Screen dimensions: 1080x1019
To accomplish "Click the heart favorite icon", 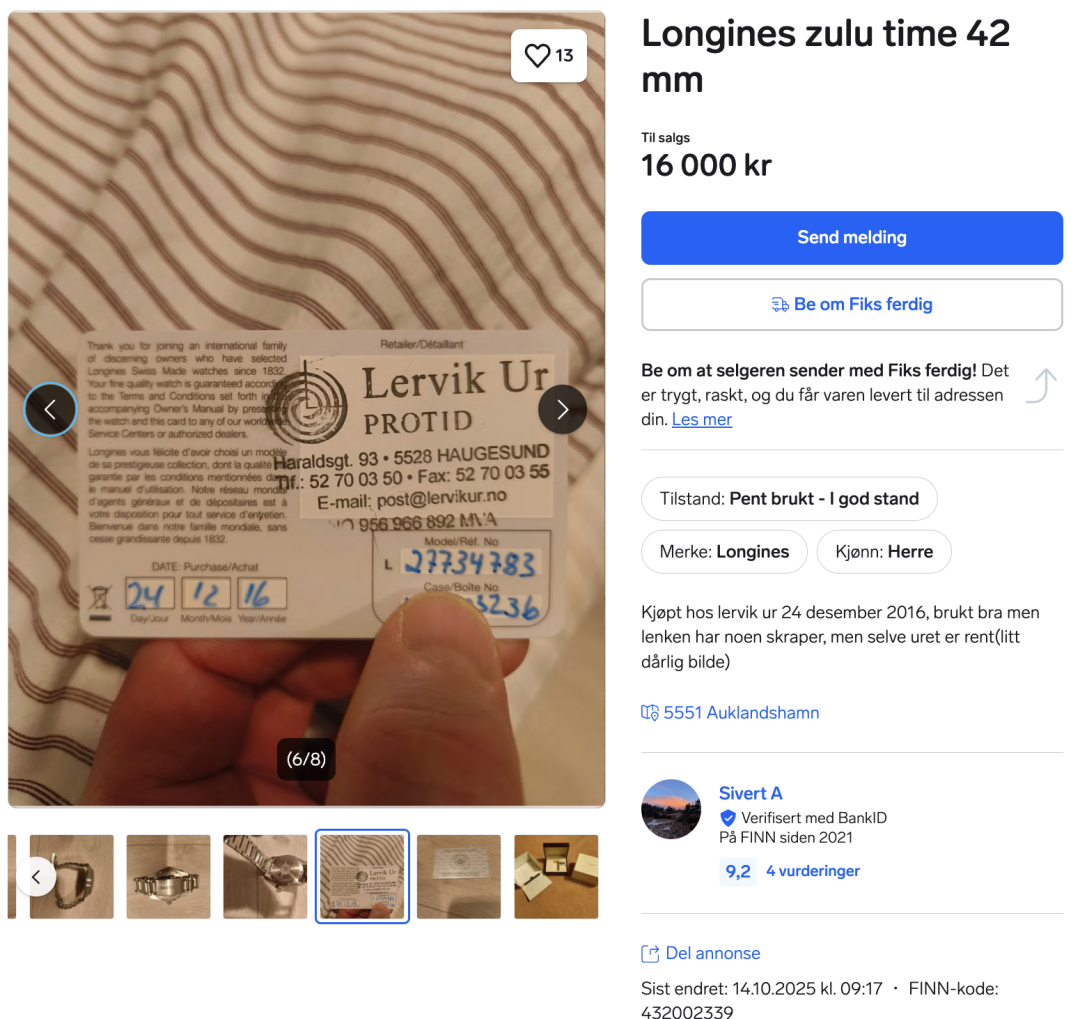I will [537, 55].
